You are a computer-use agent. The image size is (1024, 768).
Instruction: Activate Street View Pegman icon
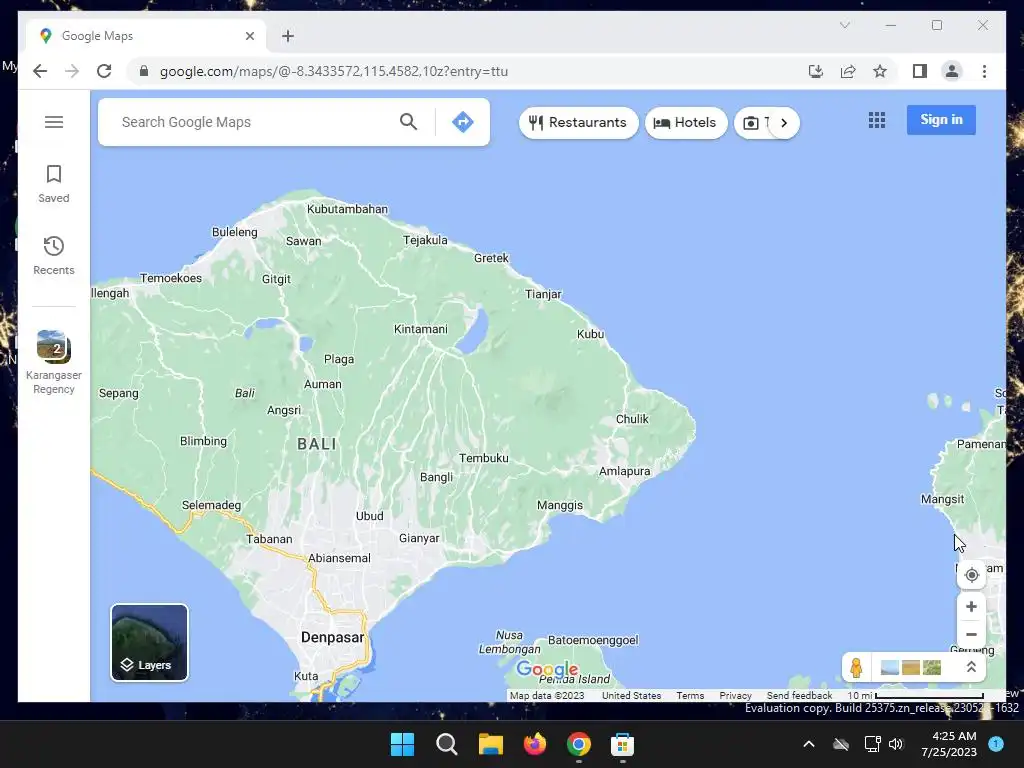[x=856, y=667]
